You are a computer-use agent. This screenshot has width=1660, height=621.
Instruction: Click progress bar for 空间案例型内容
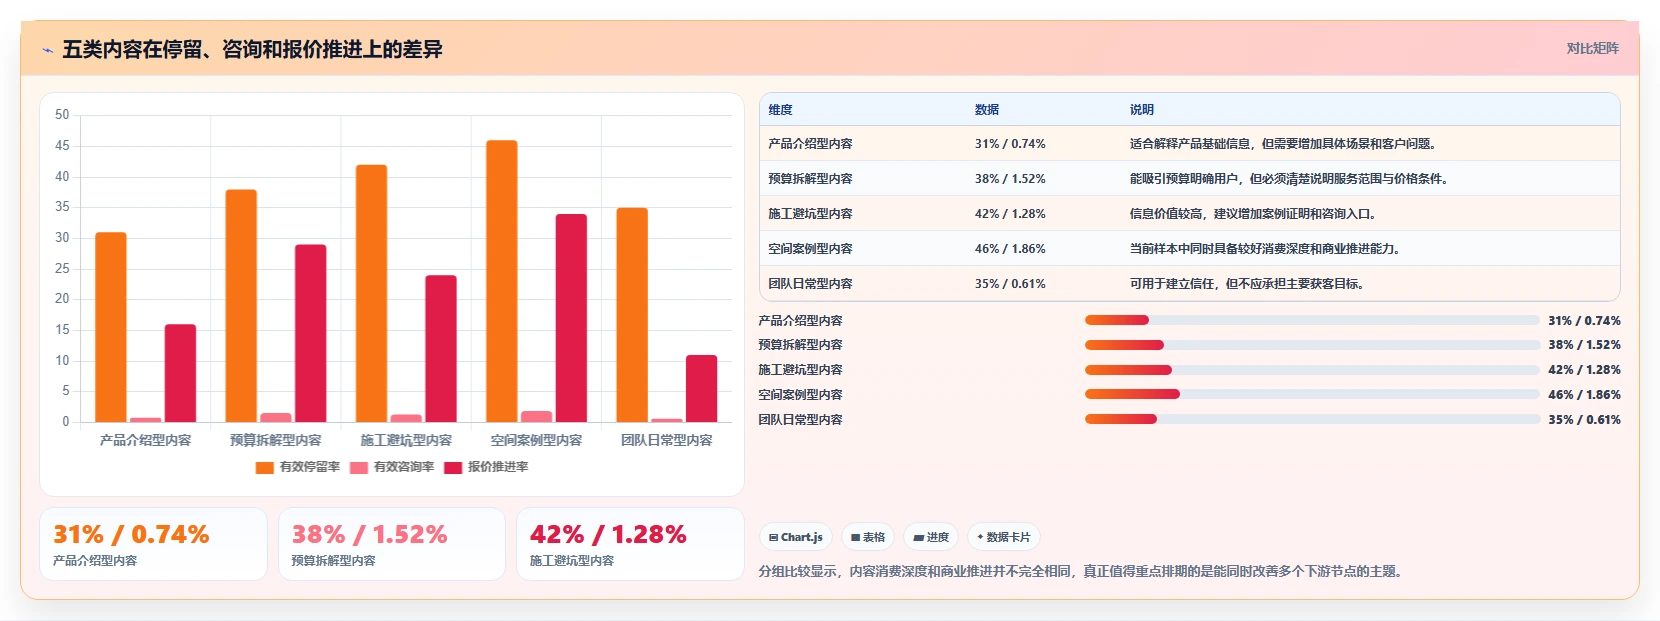(1312, 394)
